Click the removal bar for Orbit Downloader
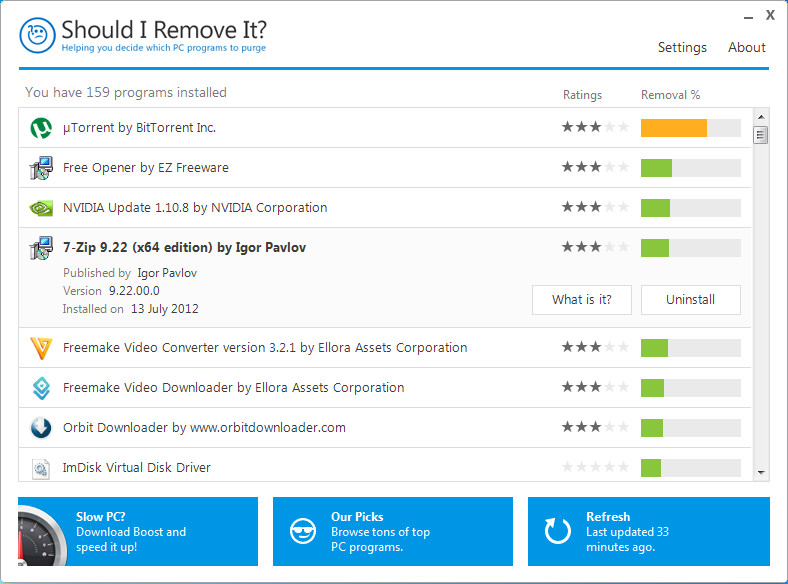Screen dimensions: 788x584 [691, 428]
